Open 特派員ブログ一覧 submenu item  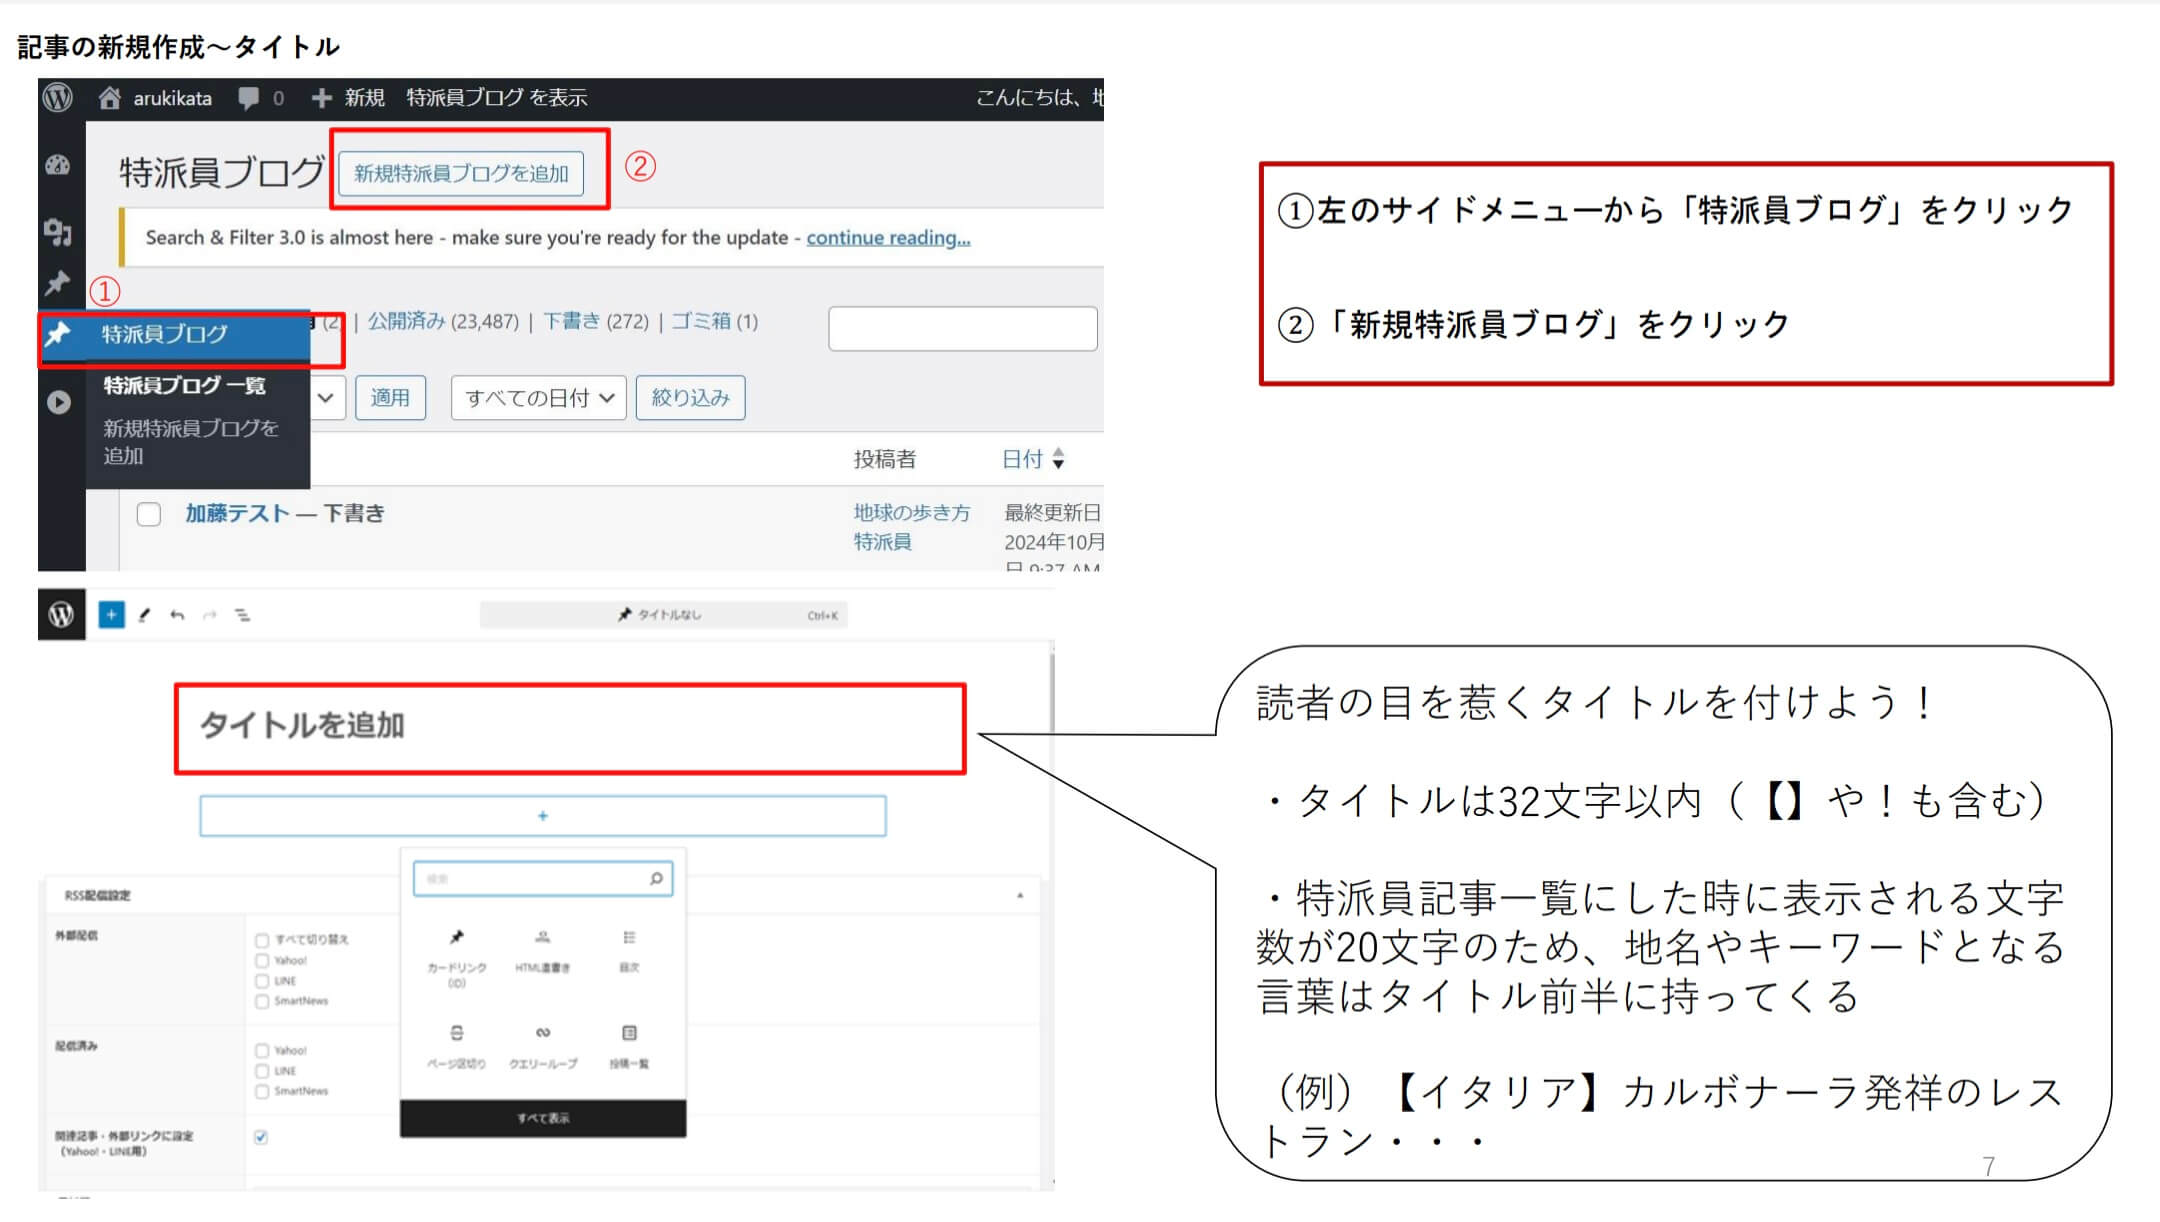pos(185,385)
